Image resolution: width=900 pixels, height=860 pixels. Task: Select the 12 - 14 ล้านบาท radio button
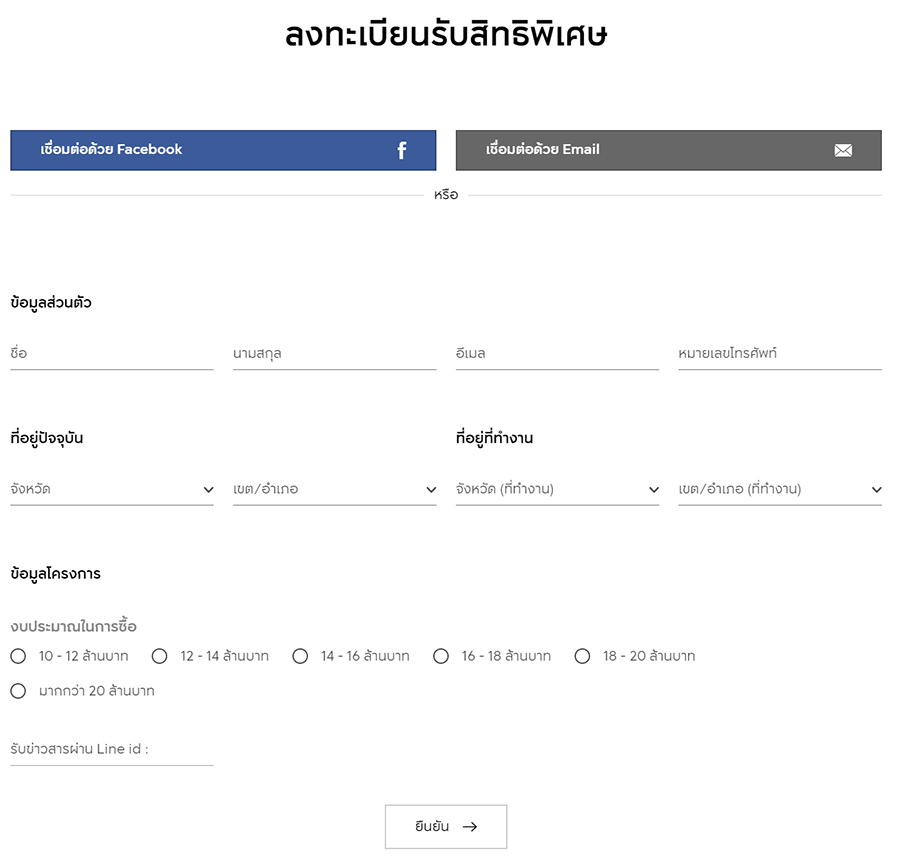[x=159, y=656]
